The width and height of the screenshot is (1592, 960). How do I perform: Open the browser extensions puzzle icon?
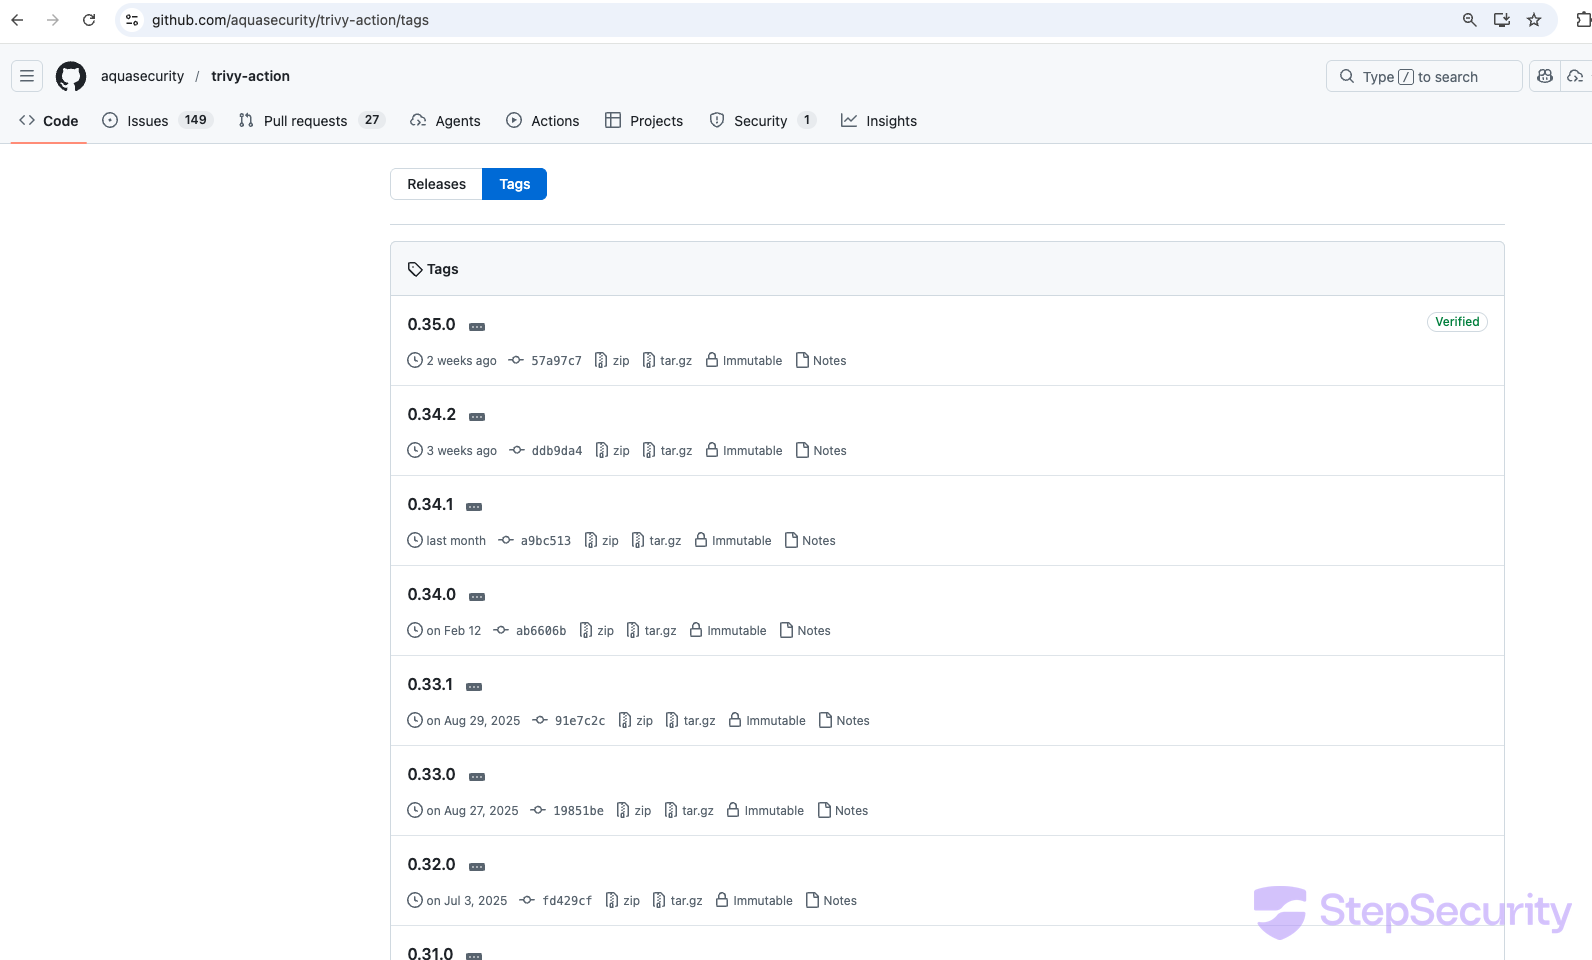1583,20
